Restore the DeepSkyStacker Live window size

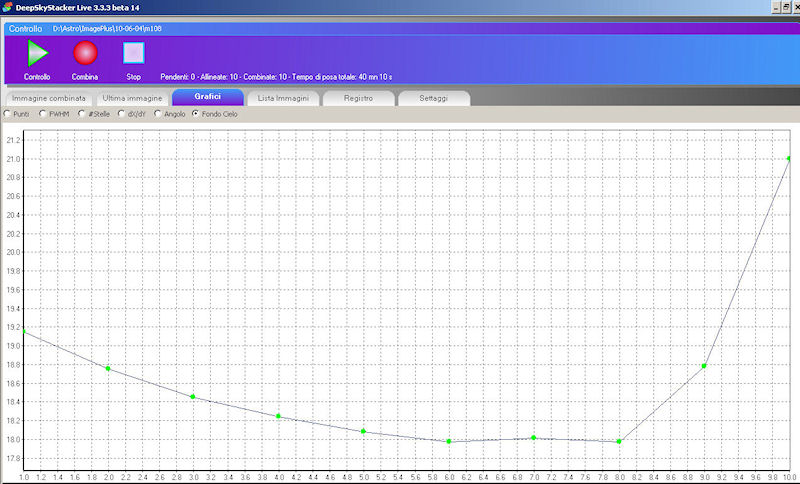[786, 7]
